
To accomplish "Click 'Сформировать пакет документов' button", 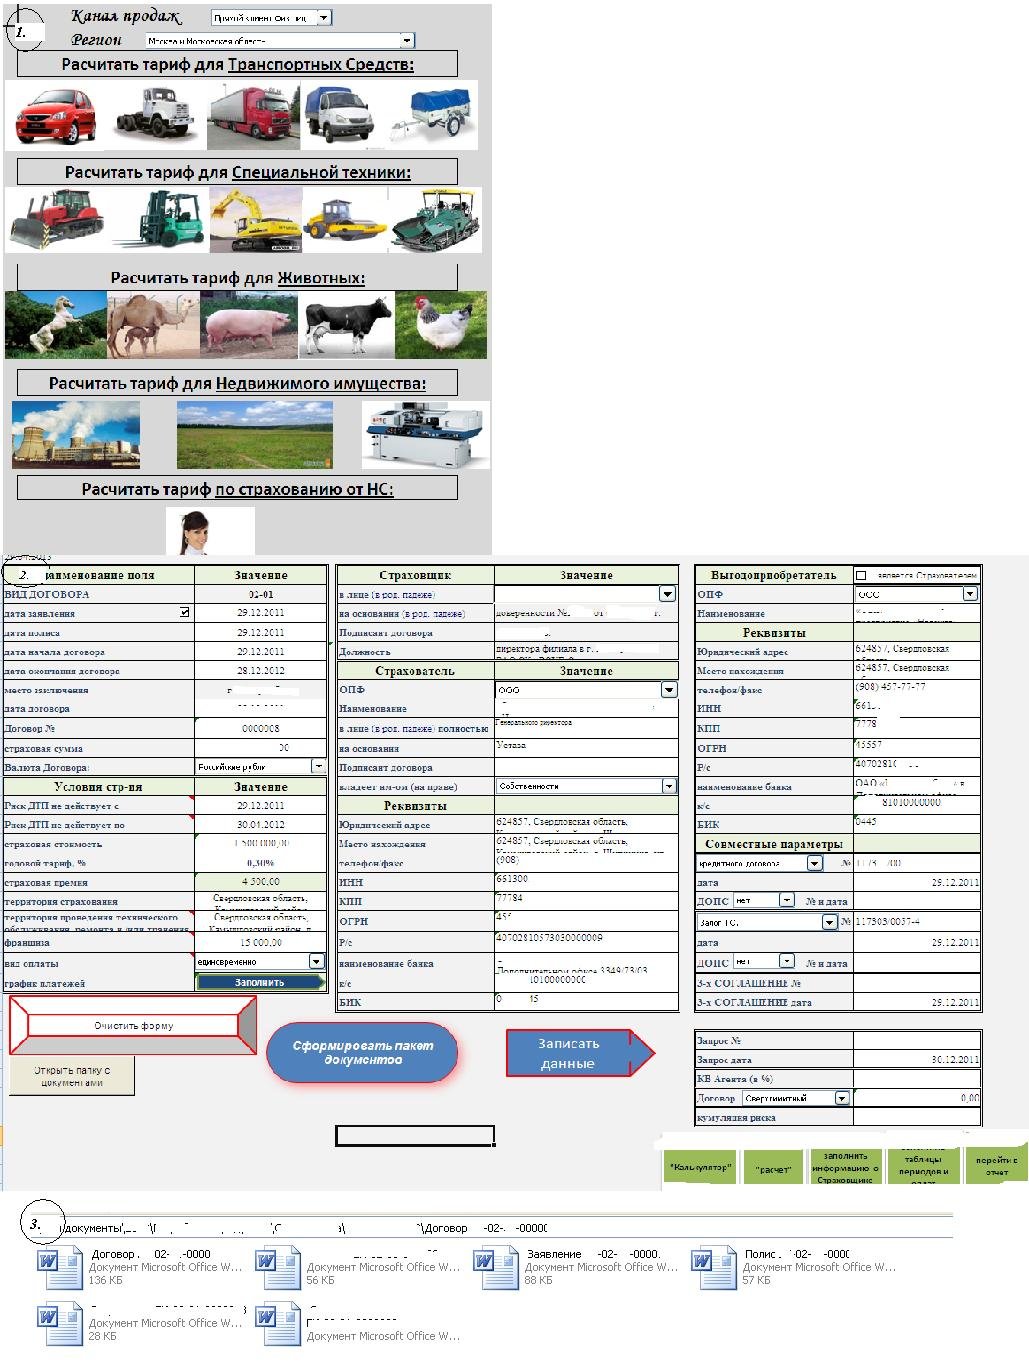I will (363, 1052).
